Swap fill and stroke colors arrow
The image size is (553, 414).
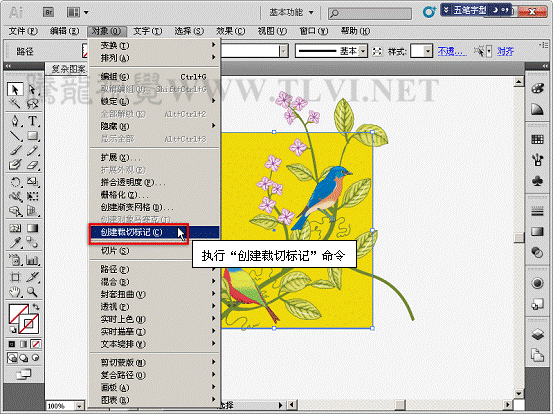36,307
